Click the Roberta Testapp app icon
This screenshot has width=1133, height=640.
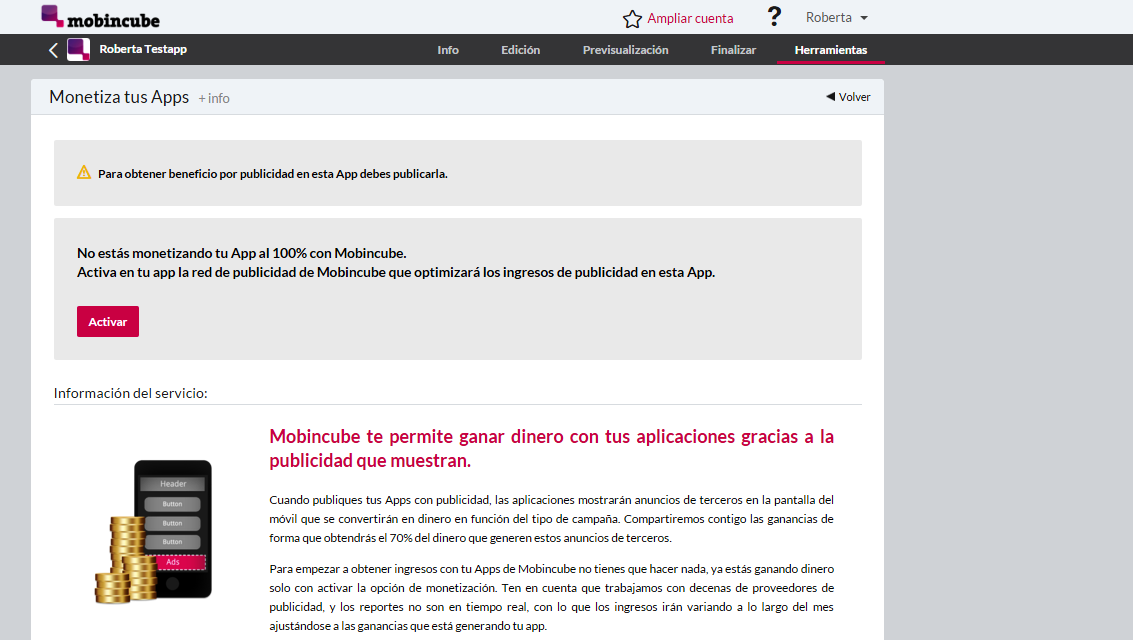[x=79, y=50]
